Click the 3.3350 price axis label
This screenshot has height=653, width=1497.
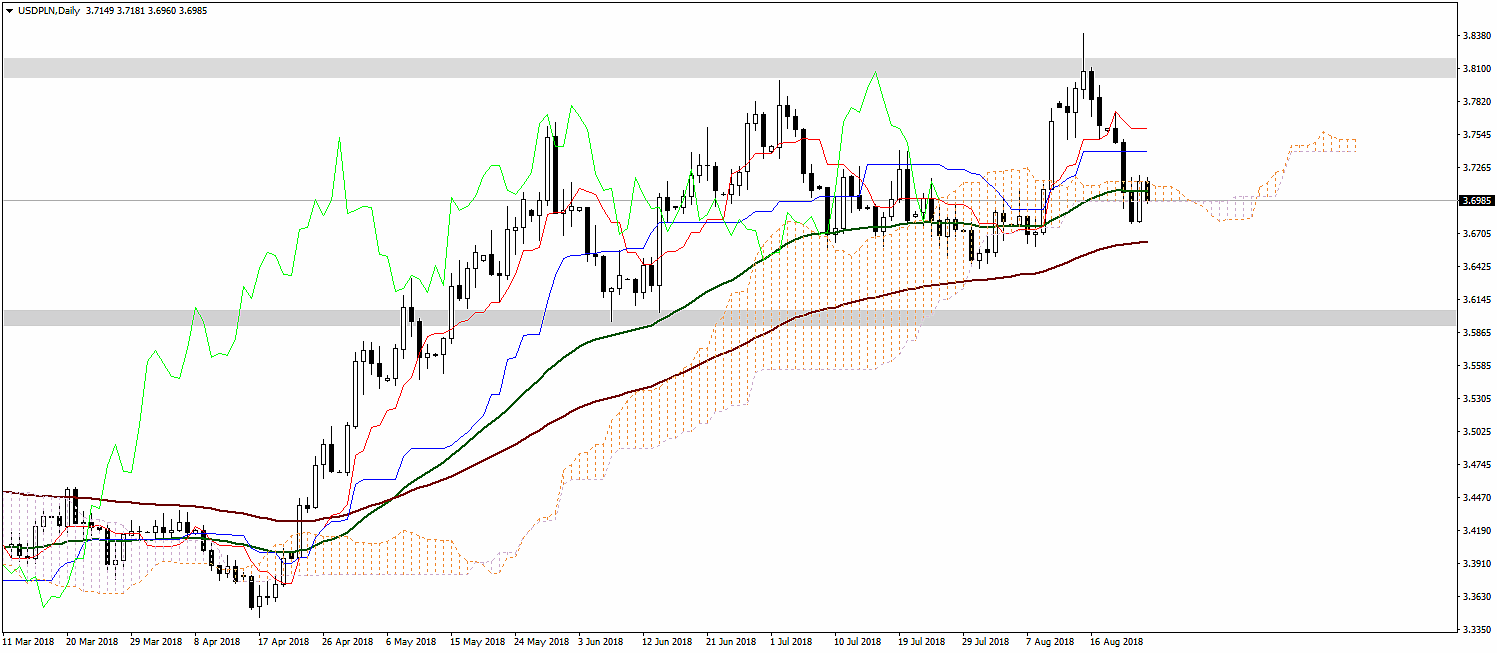click(x=1476, y=629)
